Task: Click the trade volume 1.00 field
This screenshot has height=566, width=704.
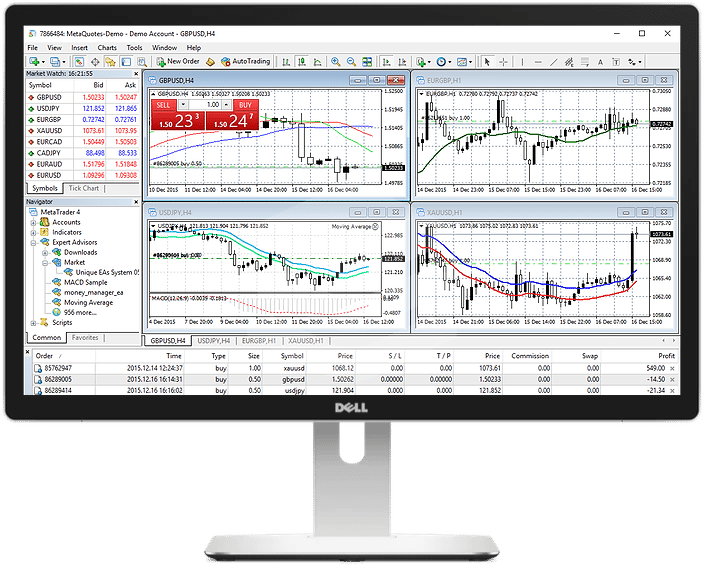Action: 205,105
